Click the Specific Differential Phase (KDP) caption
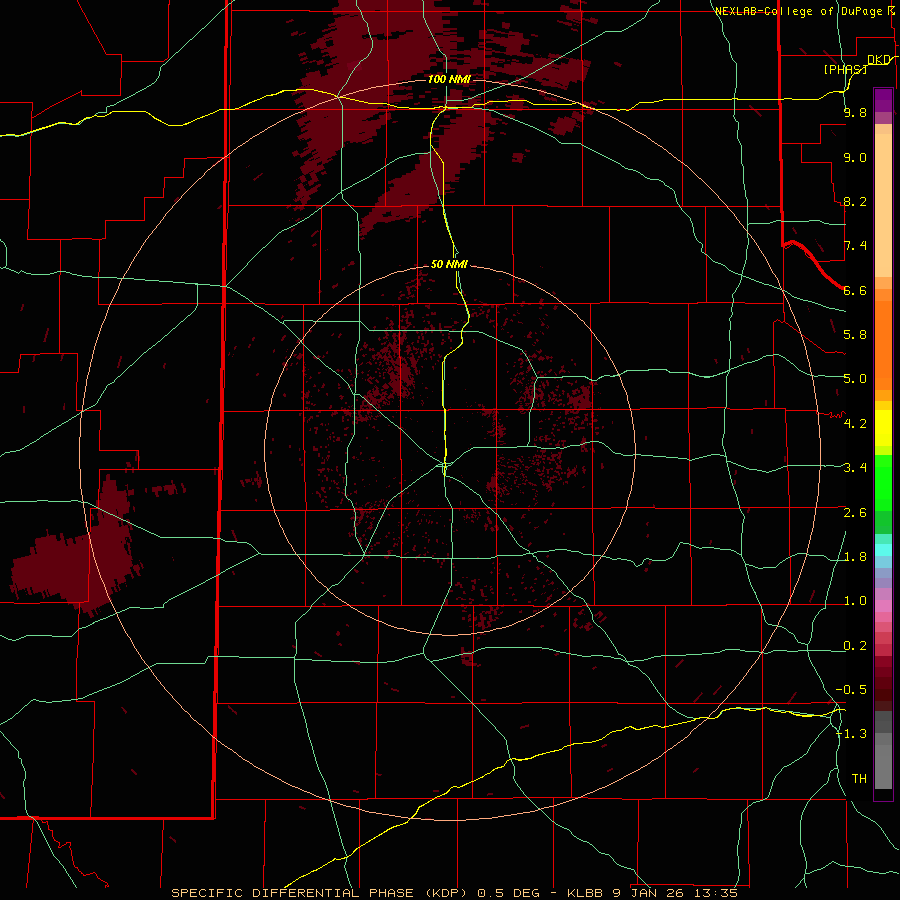Image resolution: width=900 pixels, height=900 pixels. 455,893
